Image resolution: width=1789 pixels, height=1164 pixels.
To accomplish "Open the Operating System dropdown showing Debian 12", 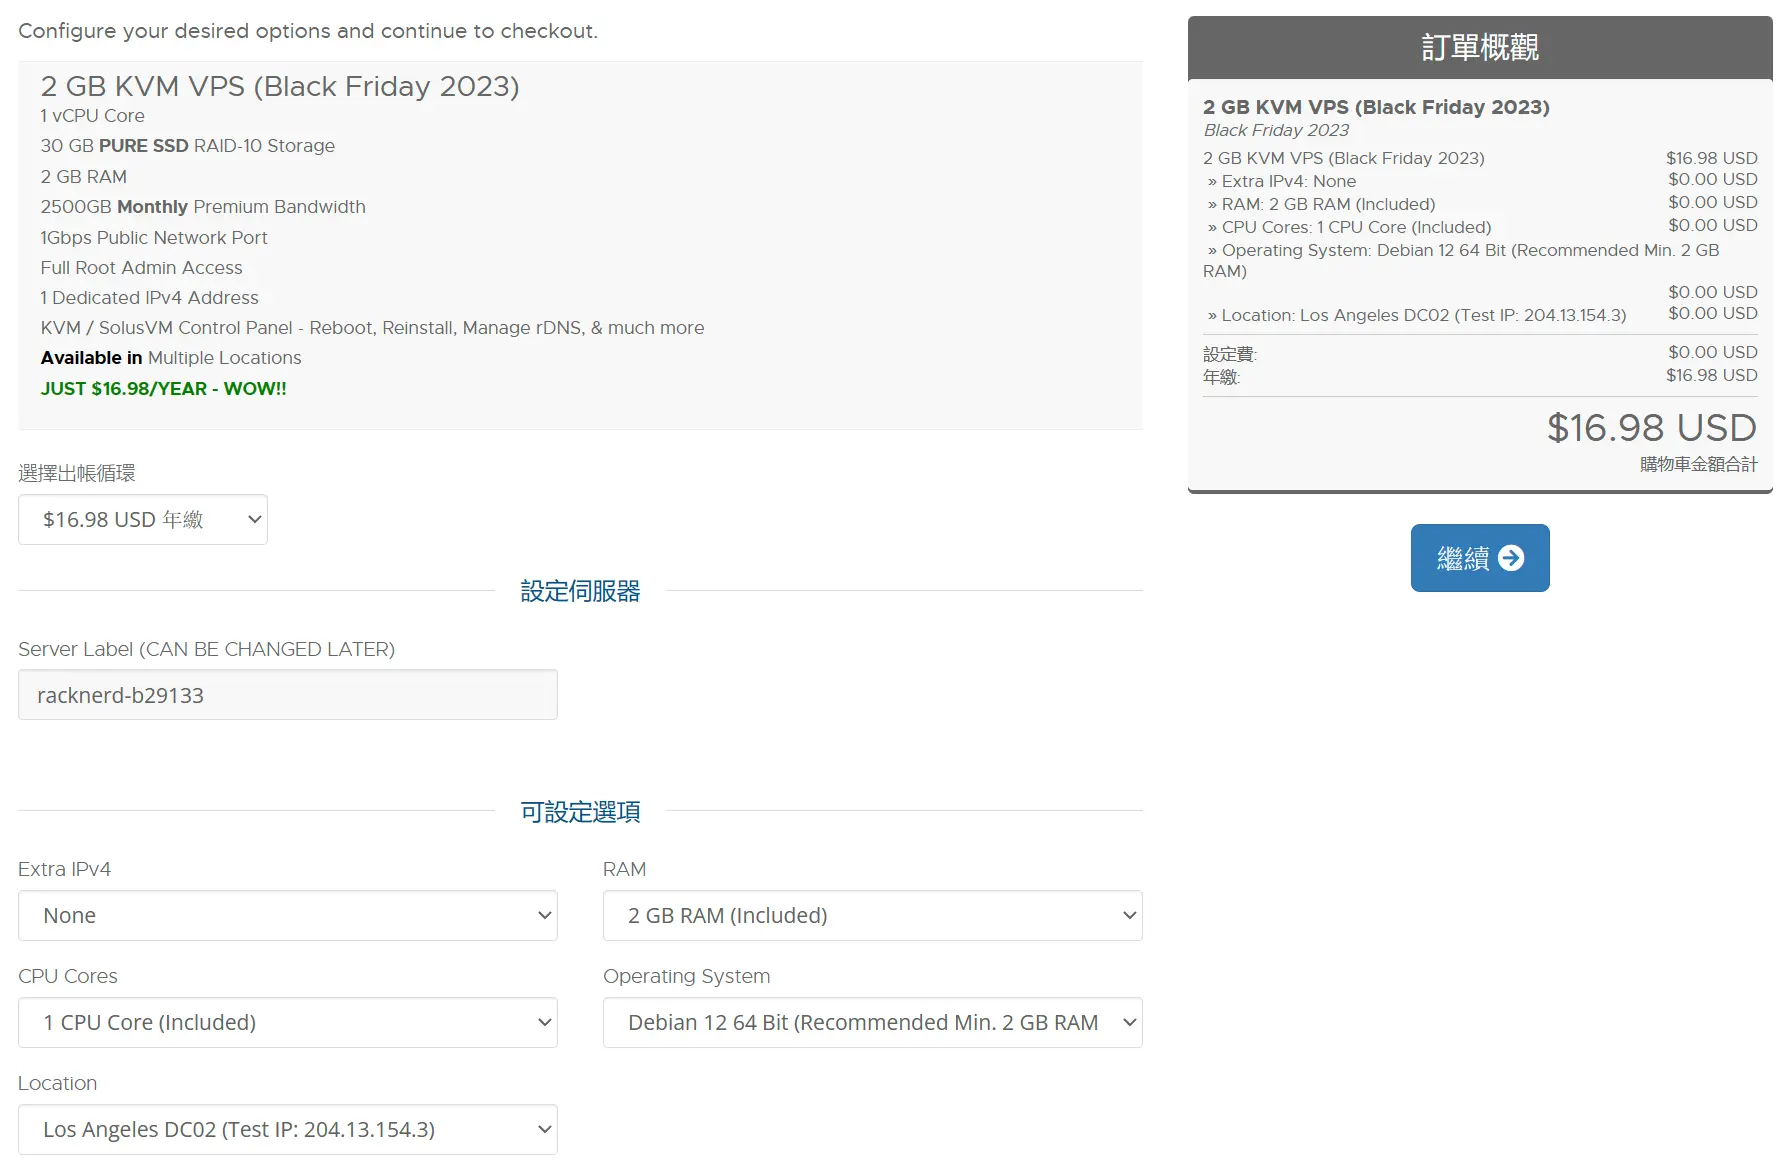I will point(873,1023).
